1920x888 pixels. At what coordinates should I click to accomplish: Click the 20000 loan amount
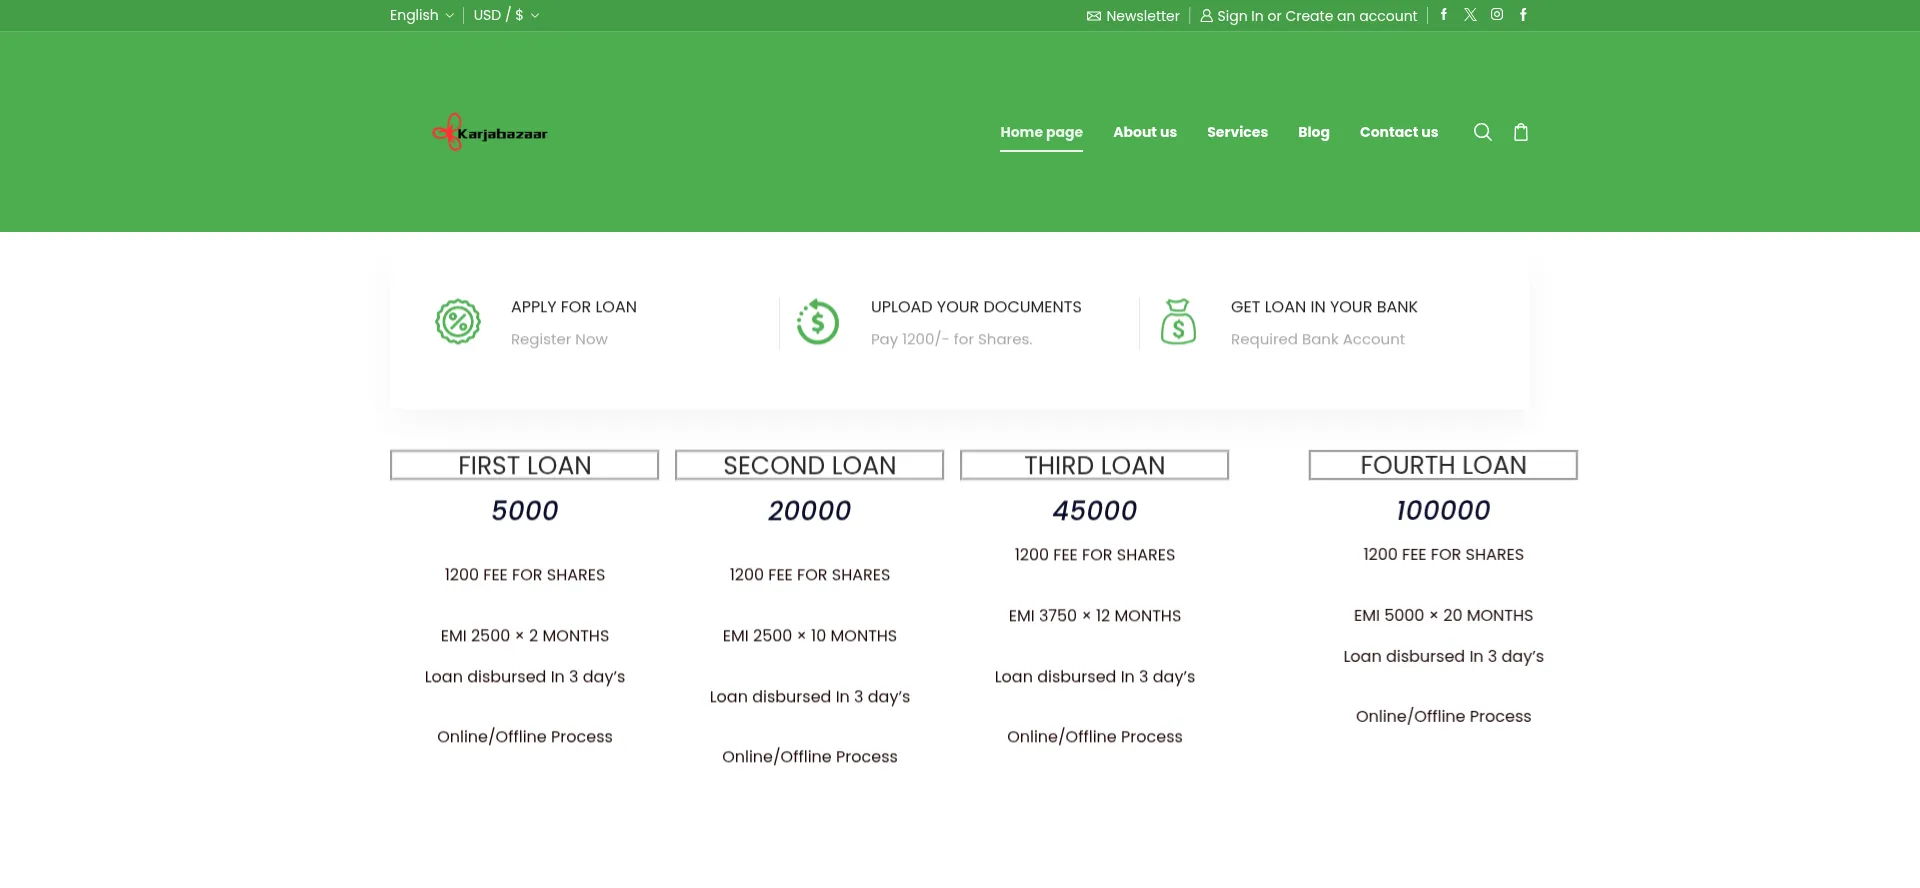point(809,511)
